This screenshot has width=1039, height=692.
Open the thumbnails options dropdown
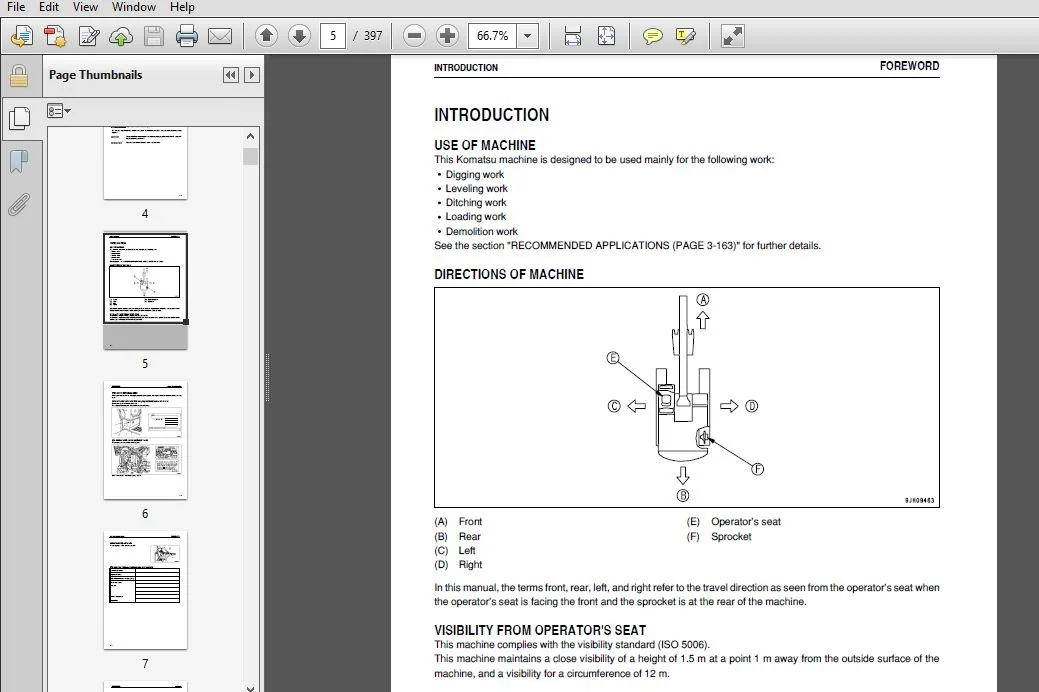click(58, 111)
